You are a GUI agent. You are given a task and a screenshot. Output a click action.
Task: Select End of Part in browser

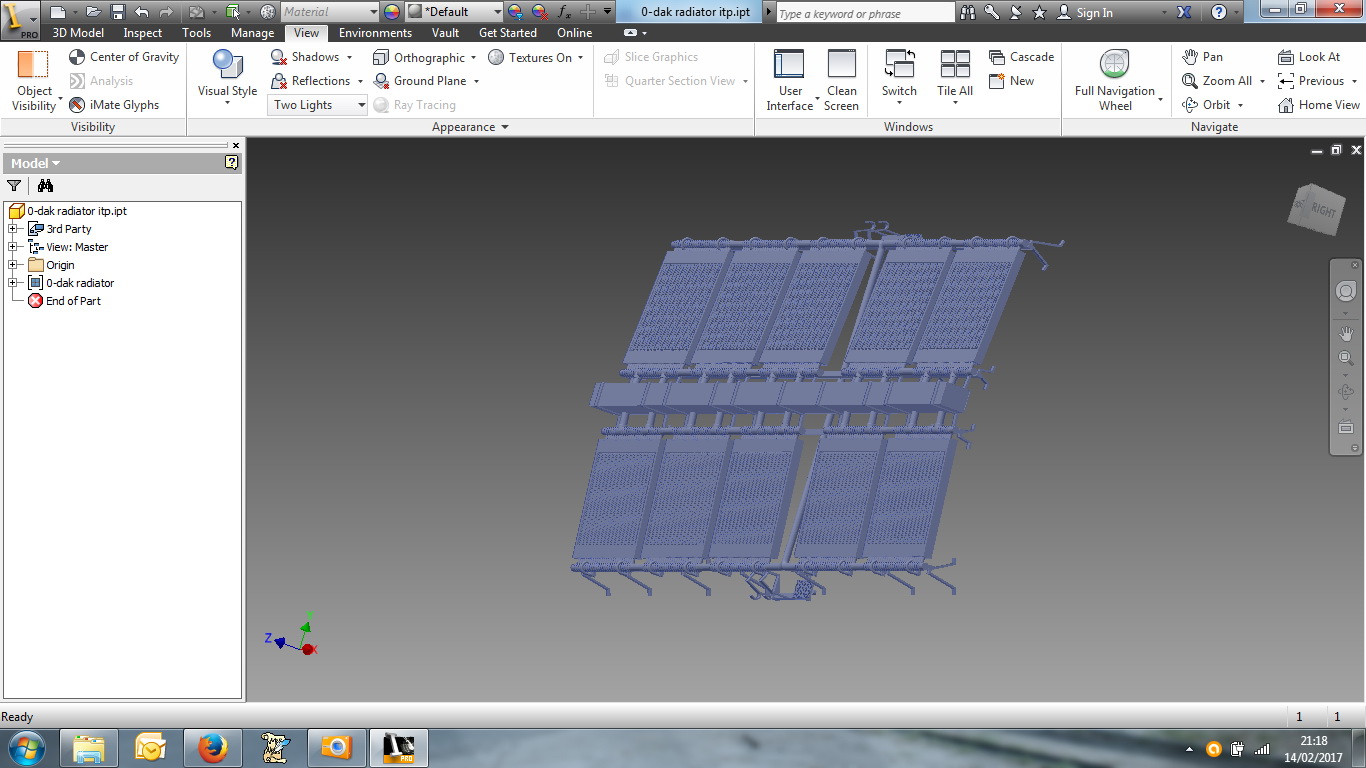pyautogui.click(x=64, y=301)
